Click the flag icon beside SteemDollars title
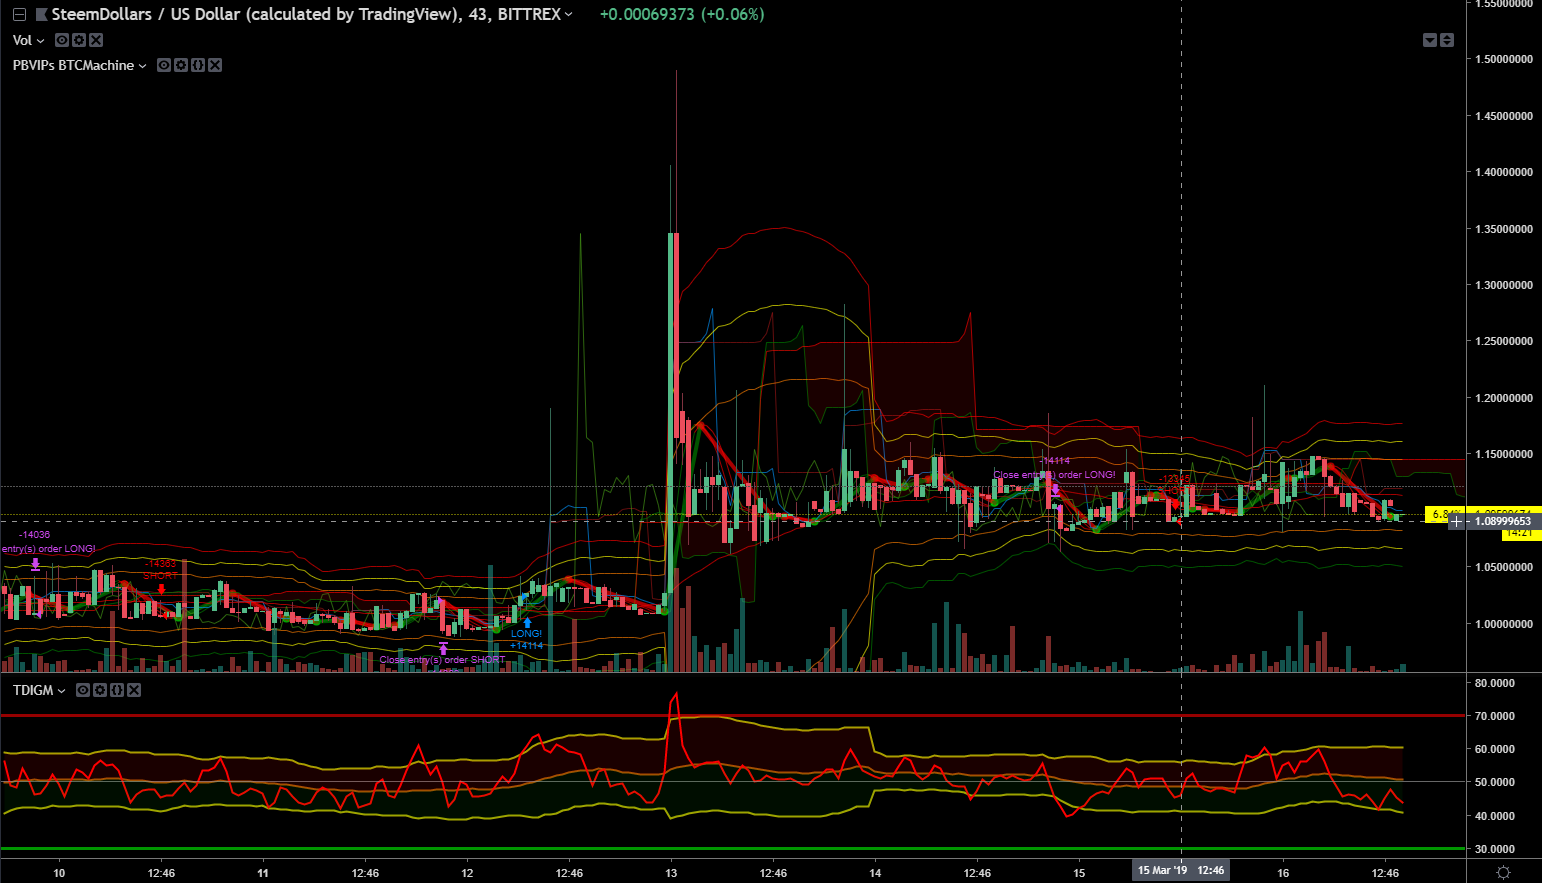 pos(41,15)
